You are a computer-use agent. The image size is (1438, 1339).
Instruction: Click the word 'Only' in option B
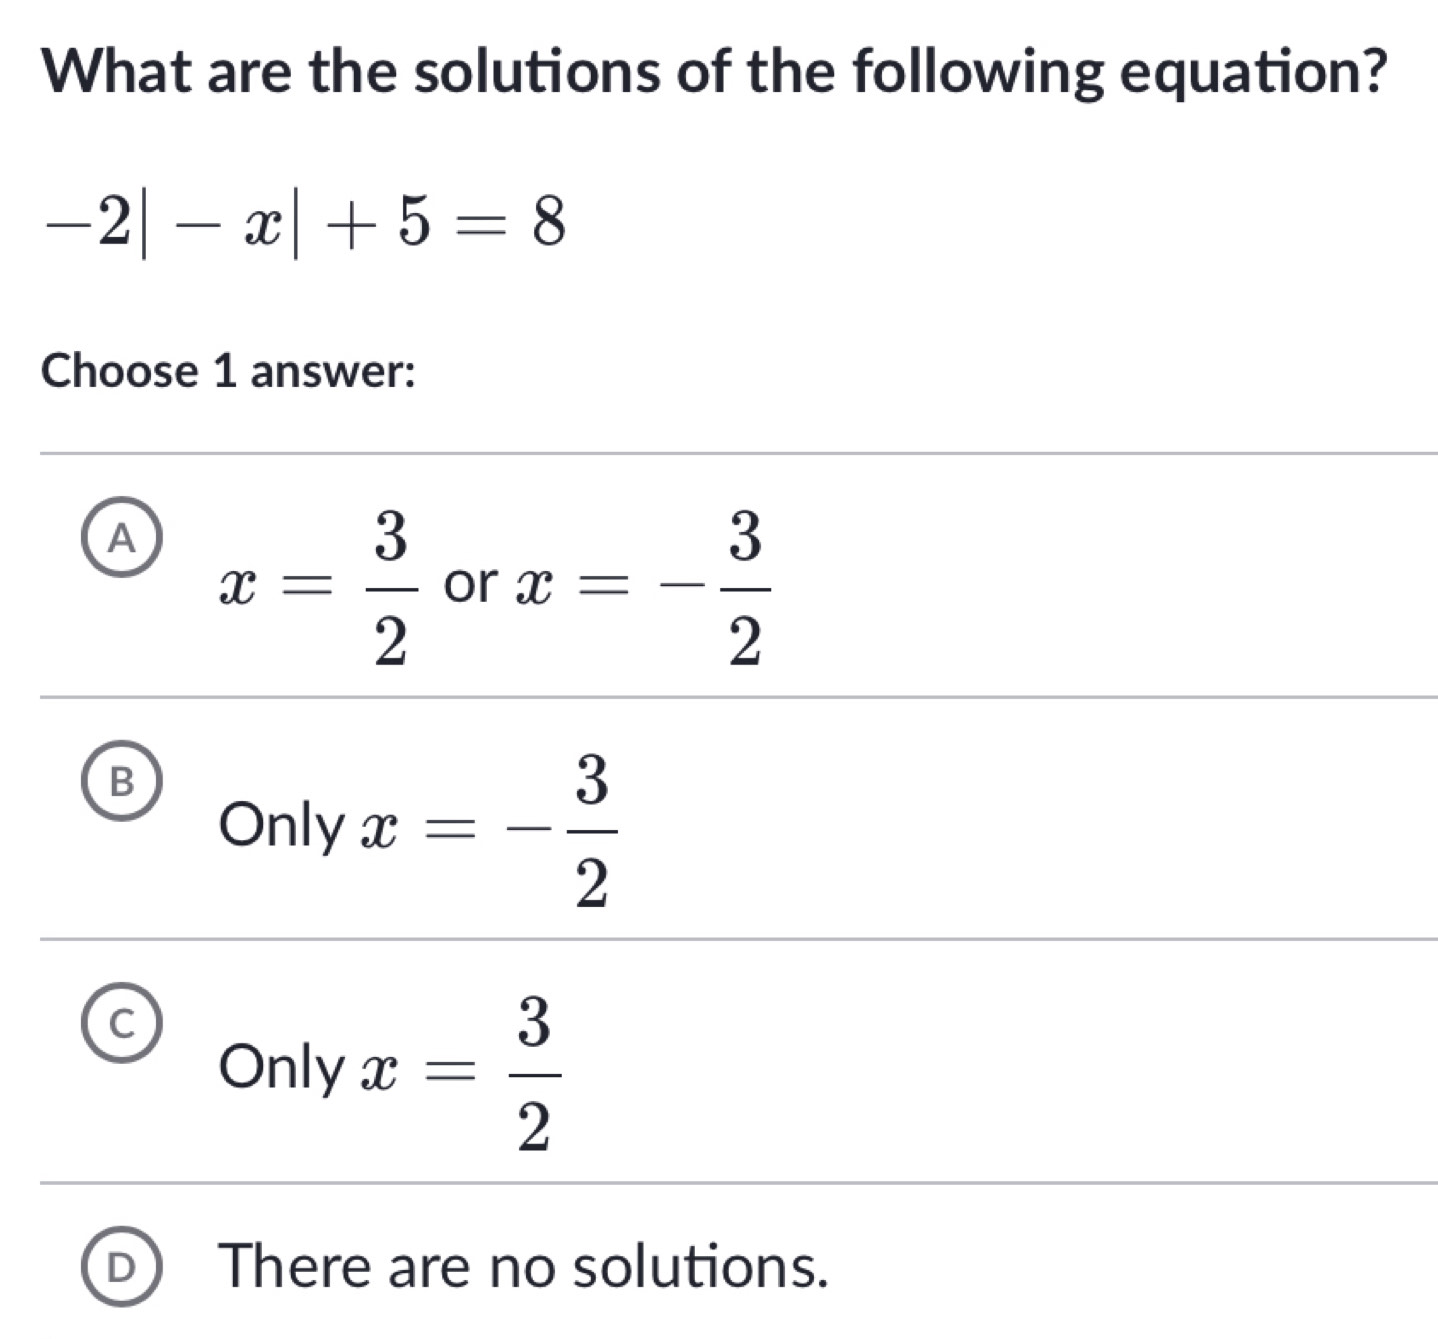(x=281, y=826)
